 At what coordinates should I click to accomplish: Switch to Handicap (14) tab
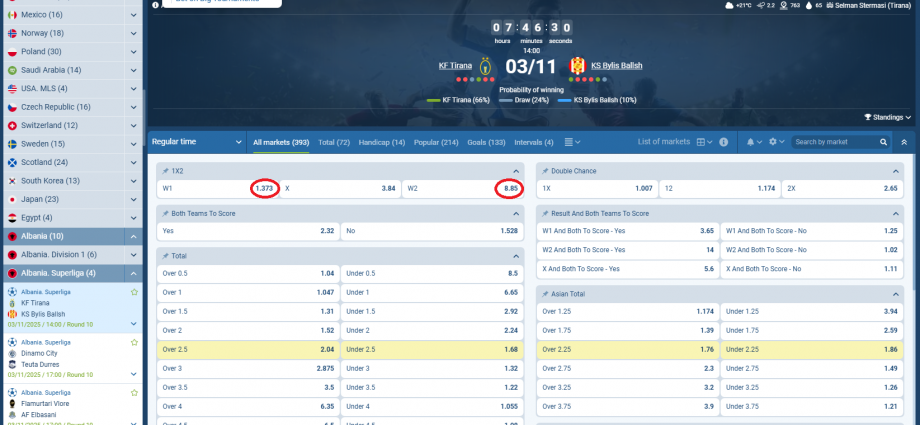(381, 142)
